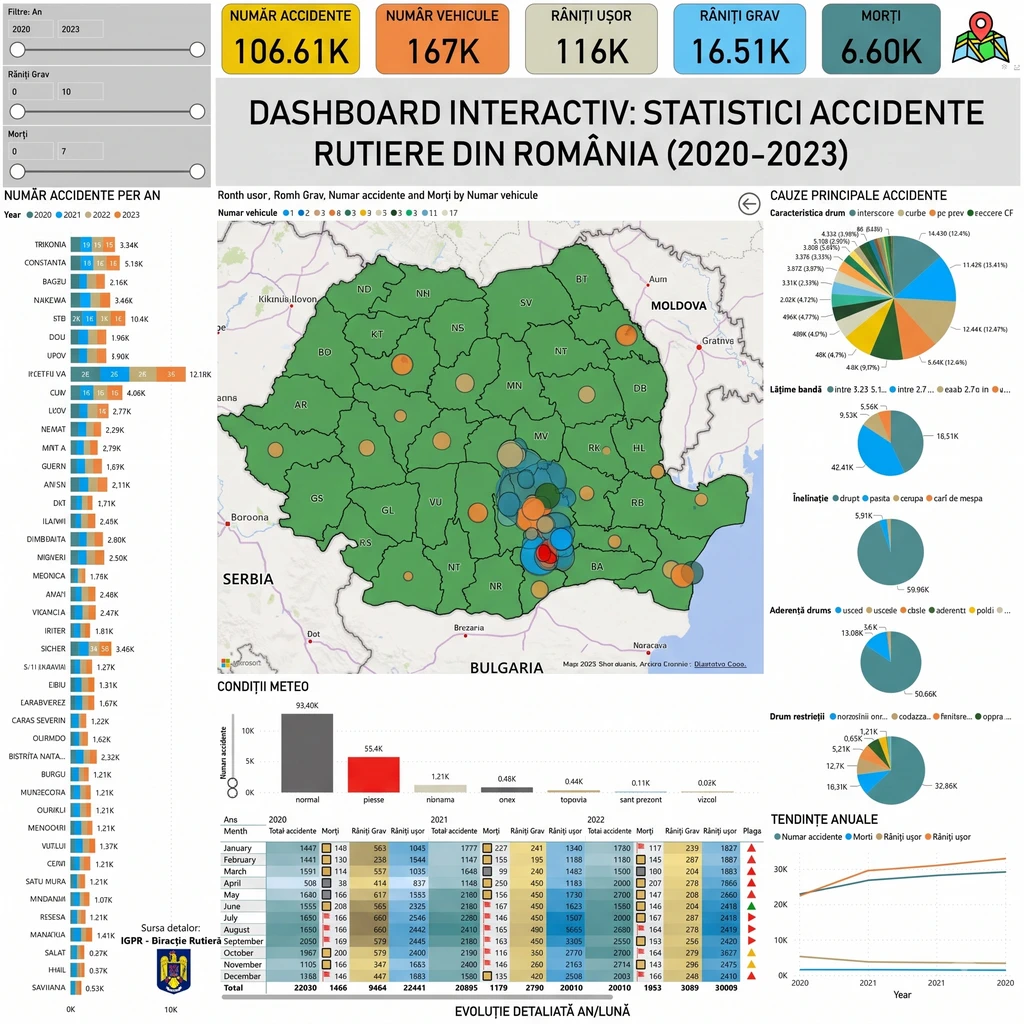Select the 'Numar accidente' trend legend item
The image size is (1024, 1024).
(808, 837)
